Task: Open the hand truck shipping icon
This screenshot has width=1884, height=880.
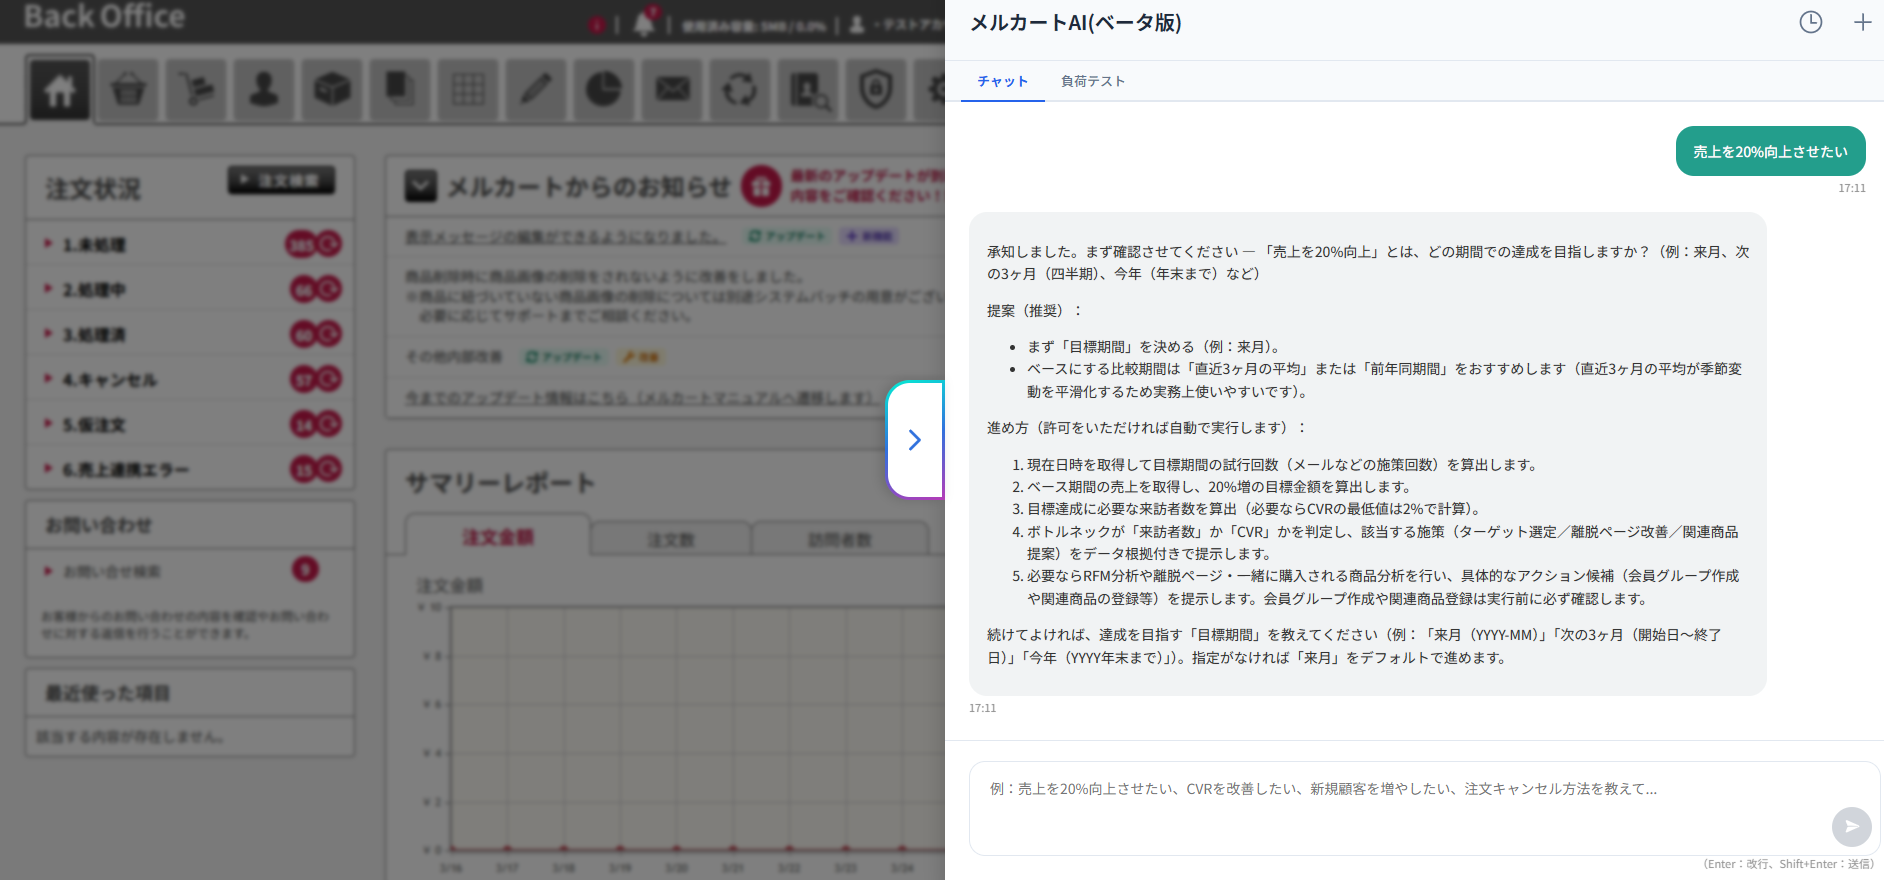Action: (196, 90)
